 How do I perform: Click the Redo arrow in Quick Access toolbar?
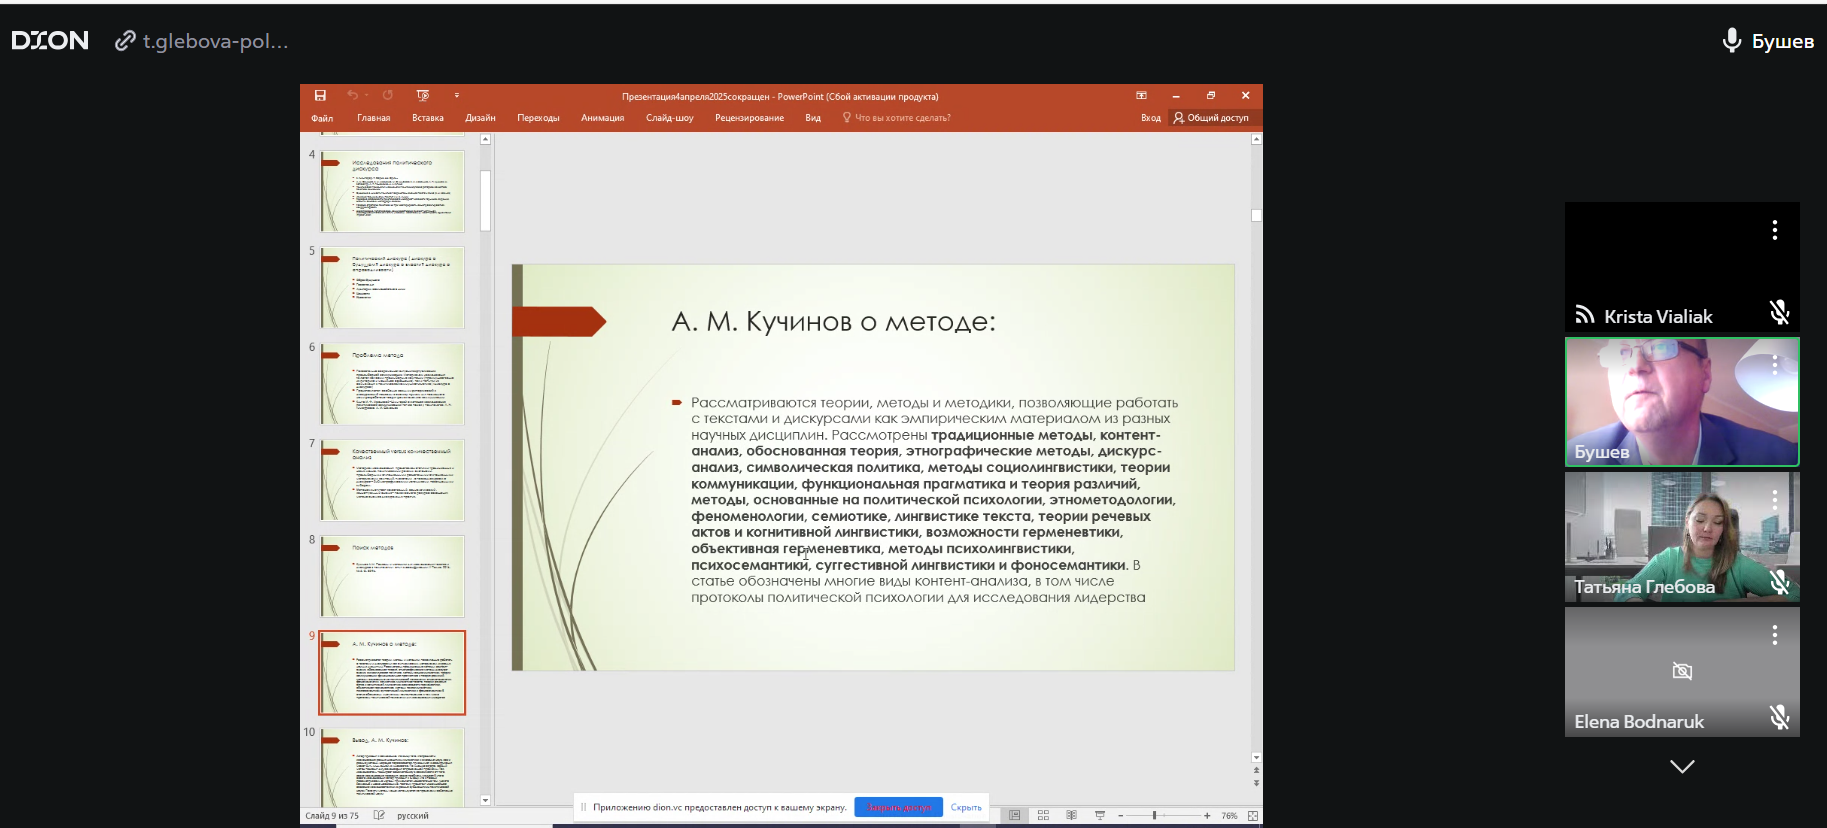pyautogui.click(x=388, y=96)
